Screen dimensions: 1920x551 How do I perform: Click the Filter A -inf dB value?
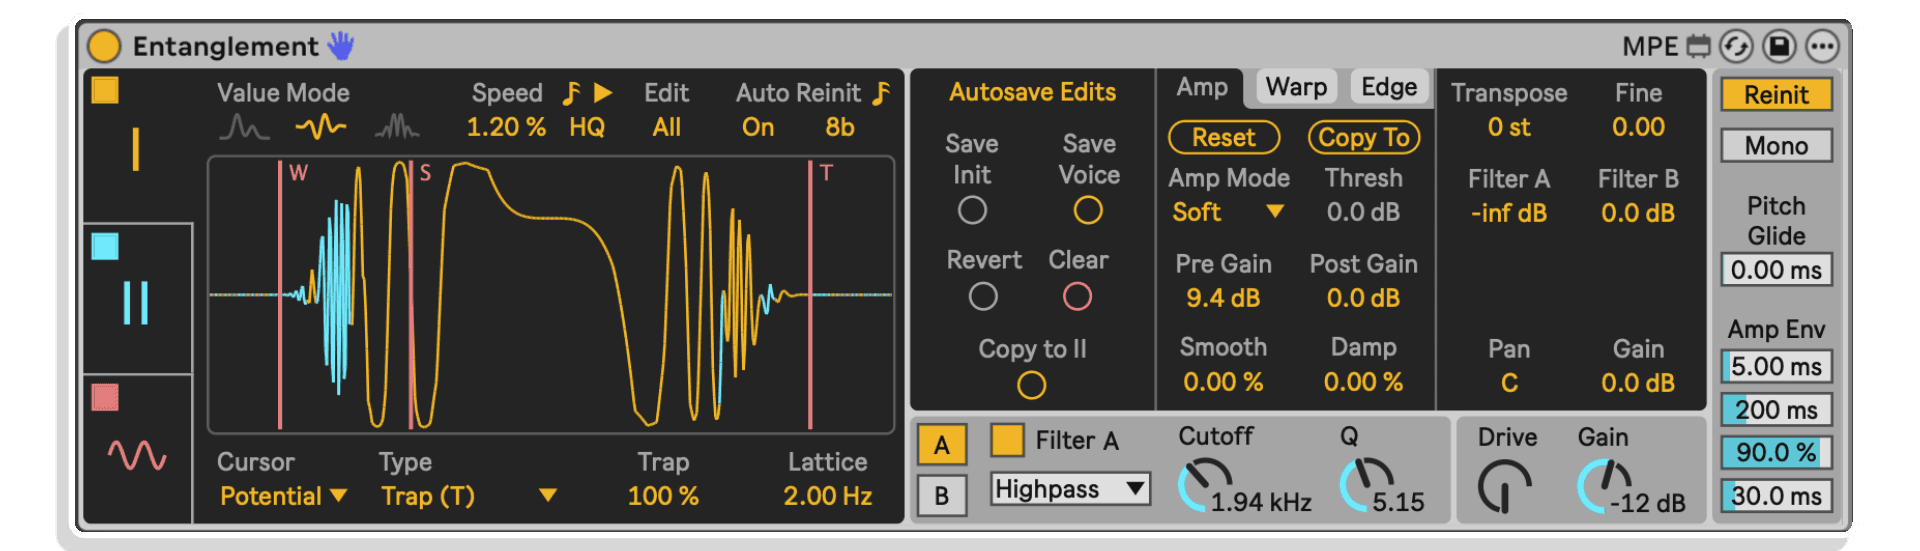point(1509,213)
